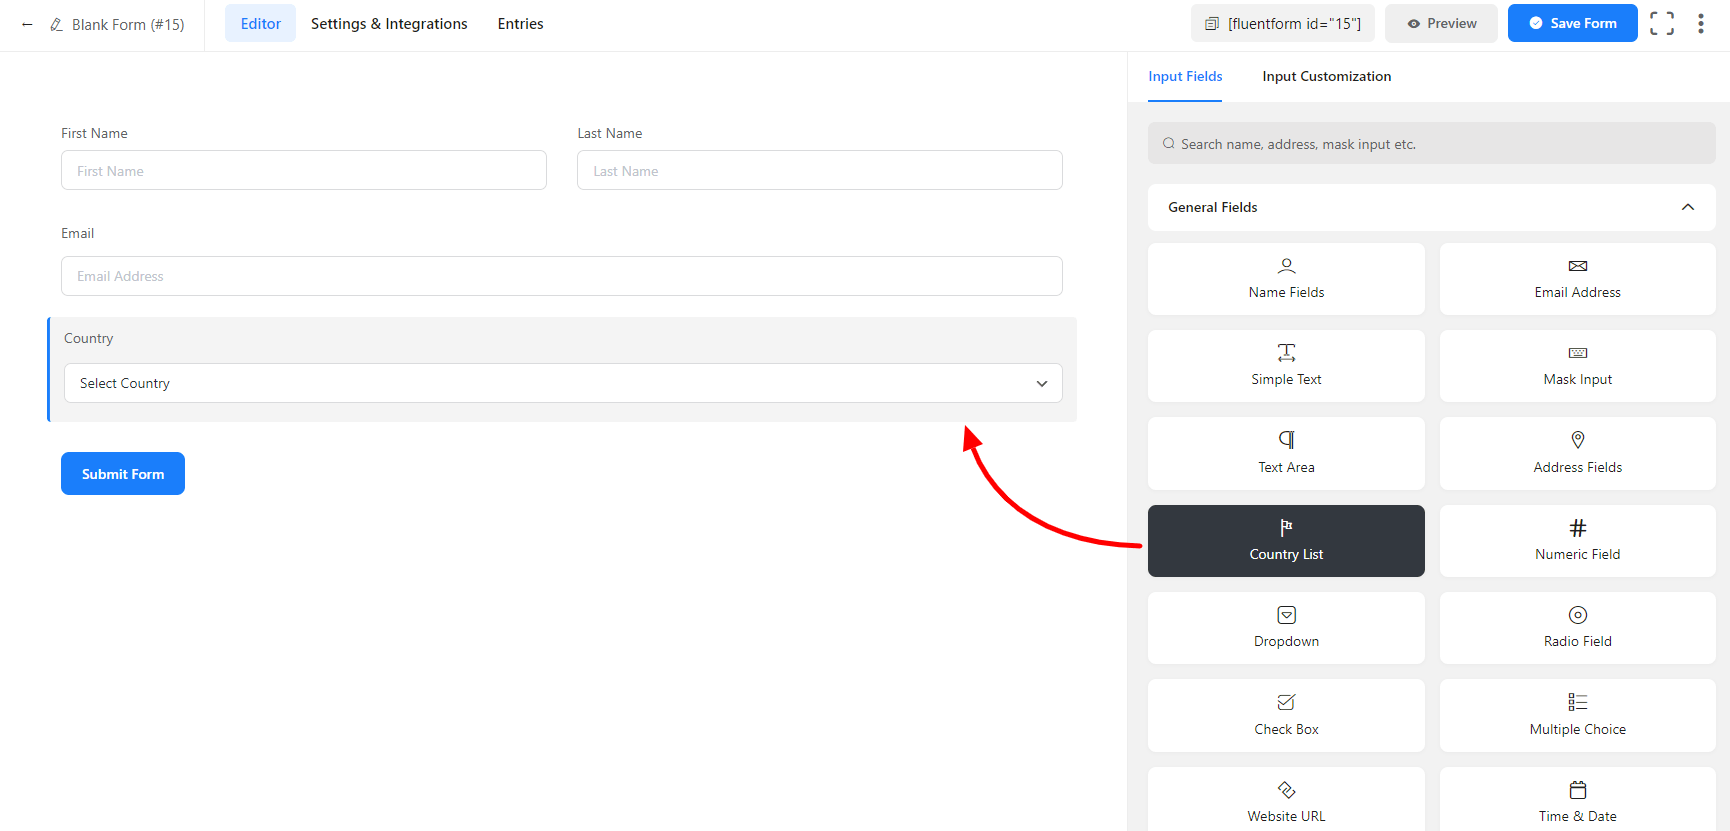Open Settings & Integrations tab
1730x831 pixels.
(x=389, y=24)
